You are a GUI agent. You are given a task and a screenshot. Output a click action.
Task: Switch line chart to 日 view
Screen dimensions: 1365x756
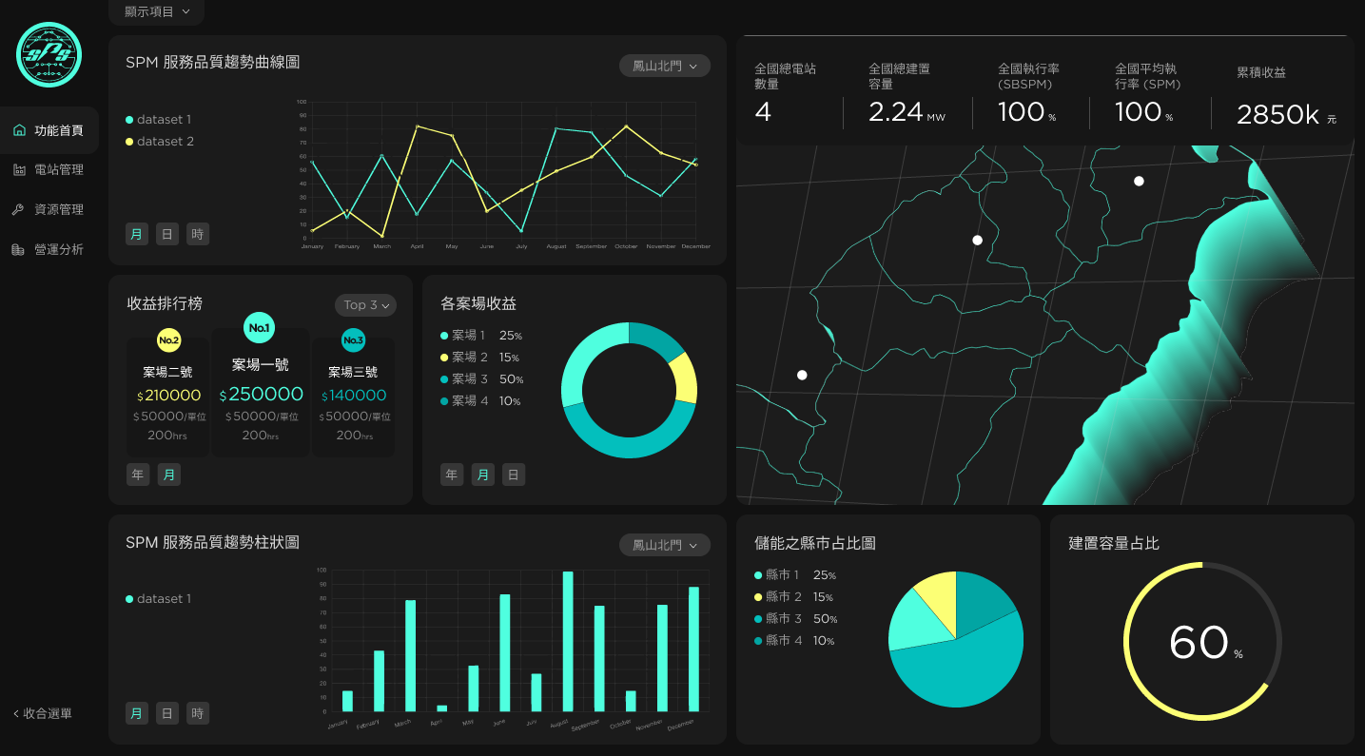tap(167, 234)
